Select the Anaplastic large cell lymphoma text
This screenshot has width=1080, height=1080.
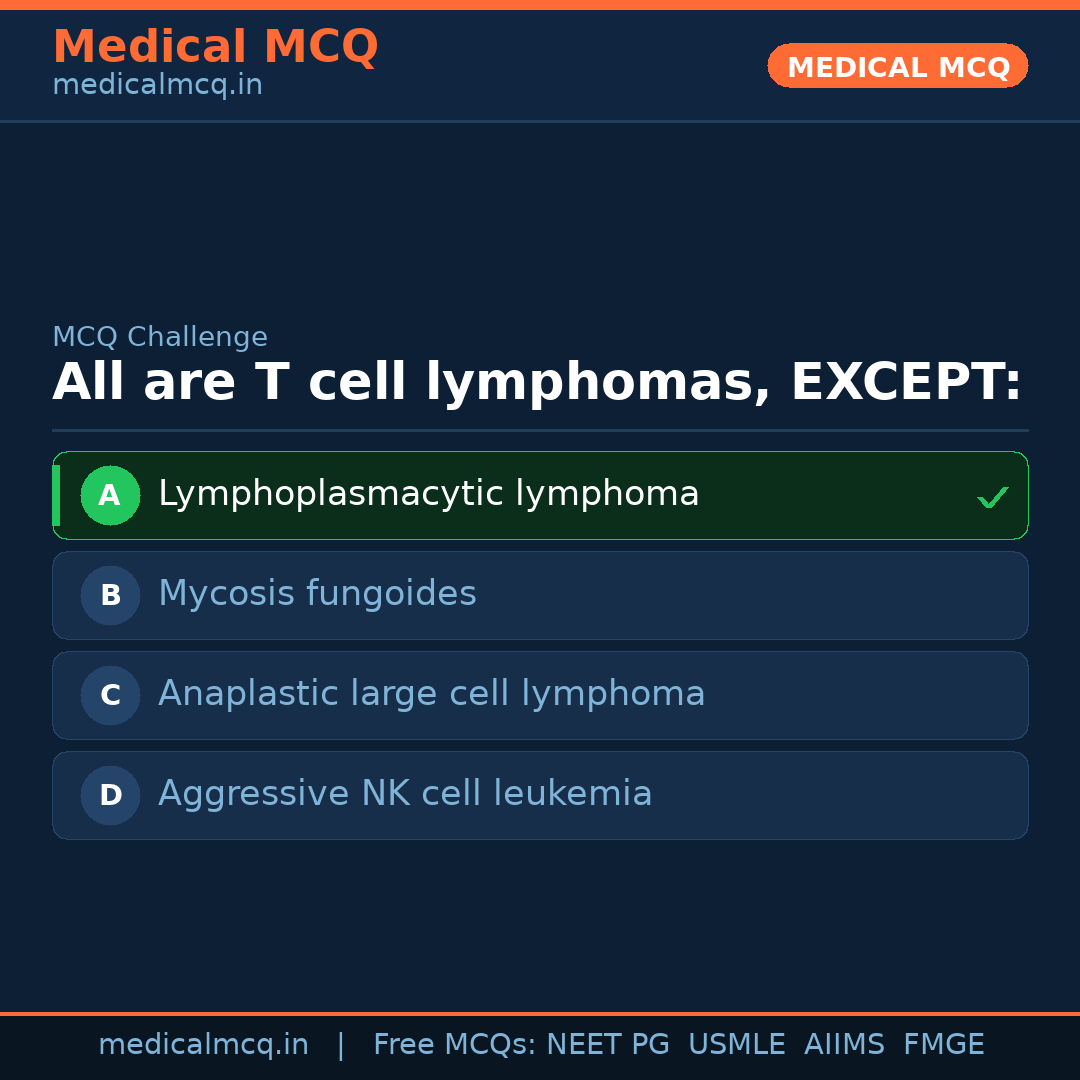[x=431, y=694]
